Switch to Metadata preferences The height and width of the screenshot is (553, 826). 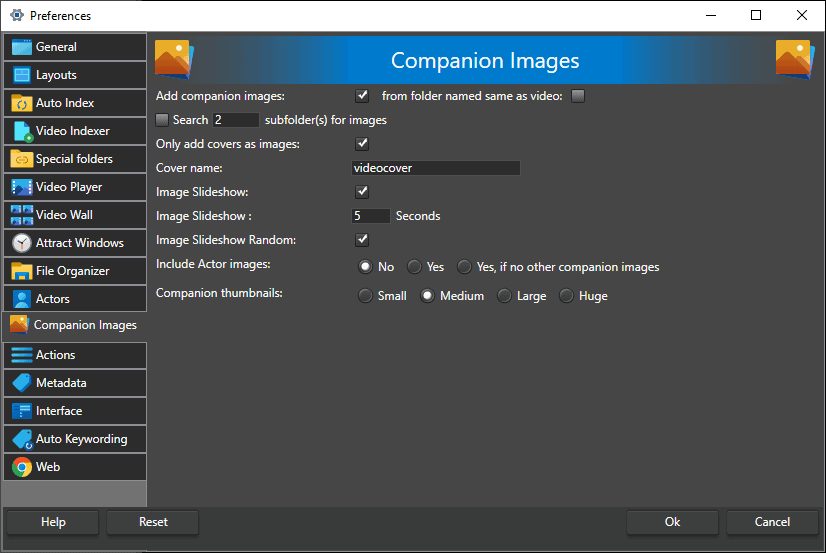point(75,383)
